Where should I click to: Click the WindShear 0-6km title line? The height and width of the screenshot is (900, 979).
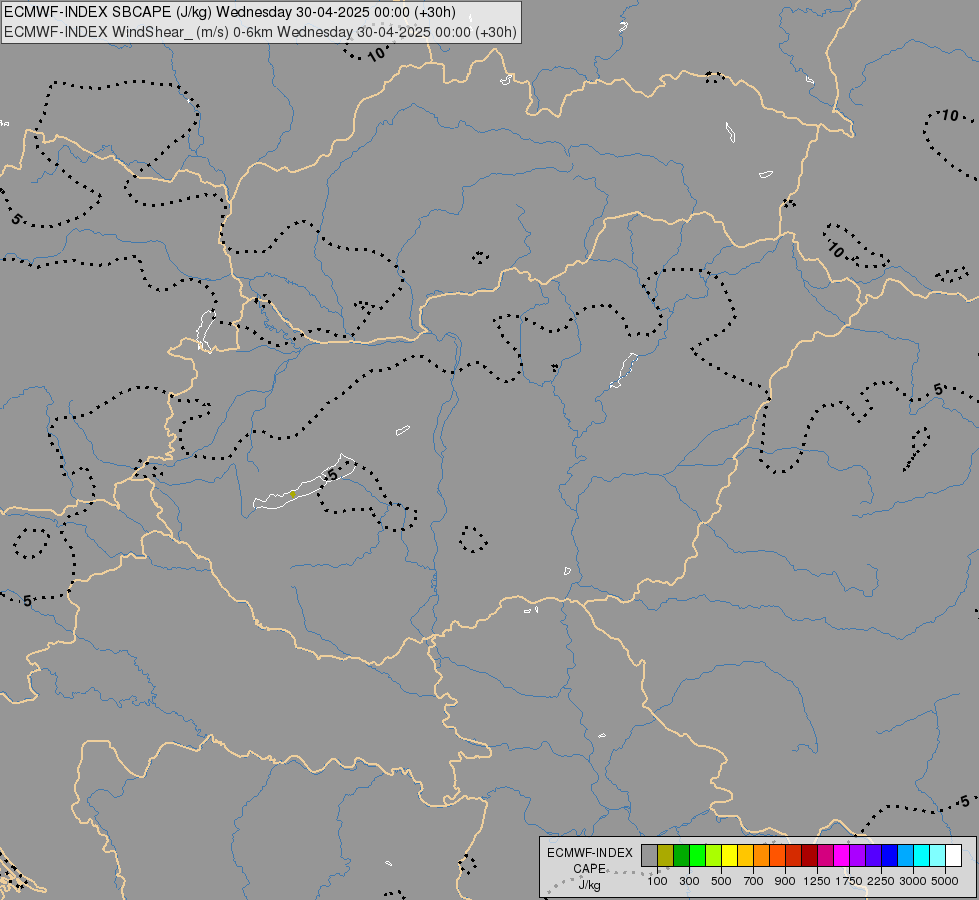(x=260, y=32)
